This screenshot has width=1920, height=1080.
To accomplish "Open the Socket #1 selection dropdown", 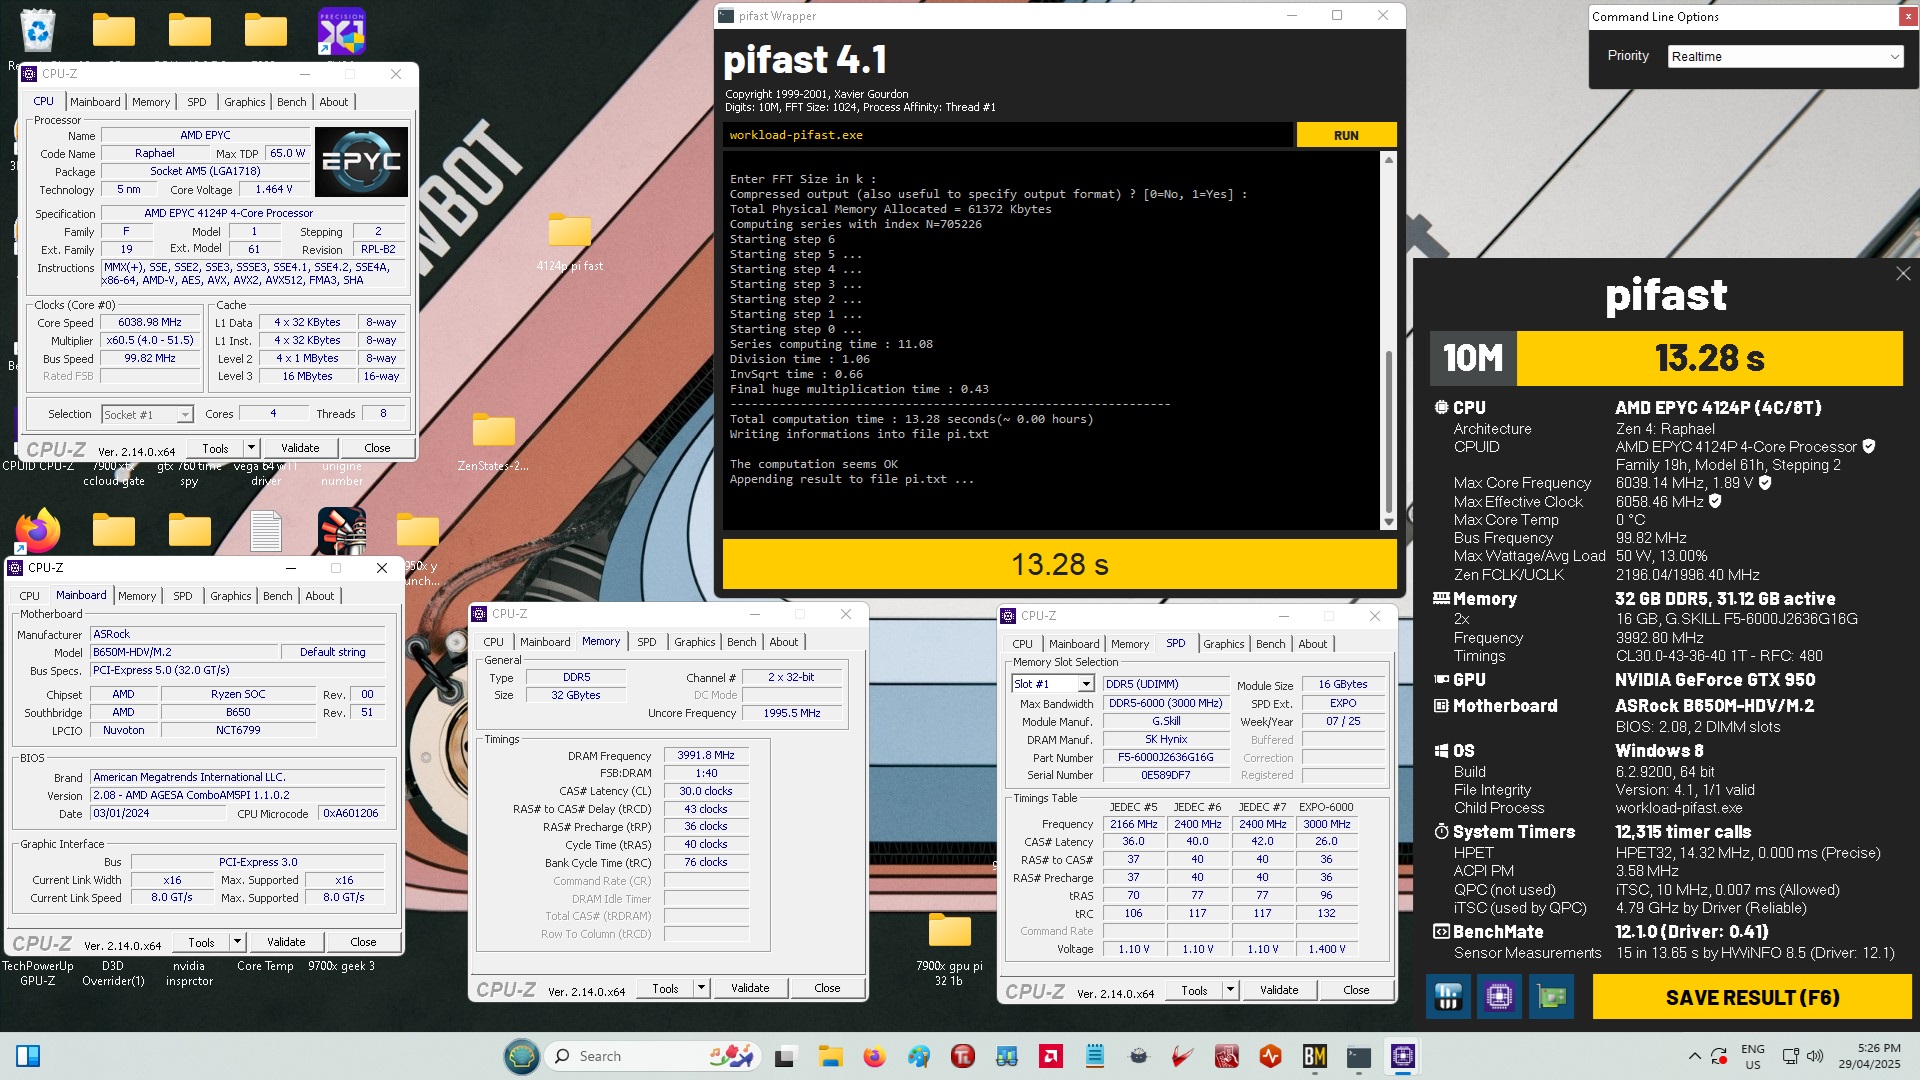I will click(147, 414).
